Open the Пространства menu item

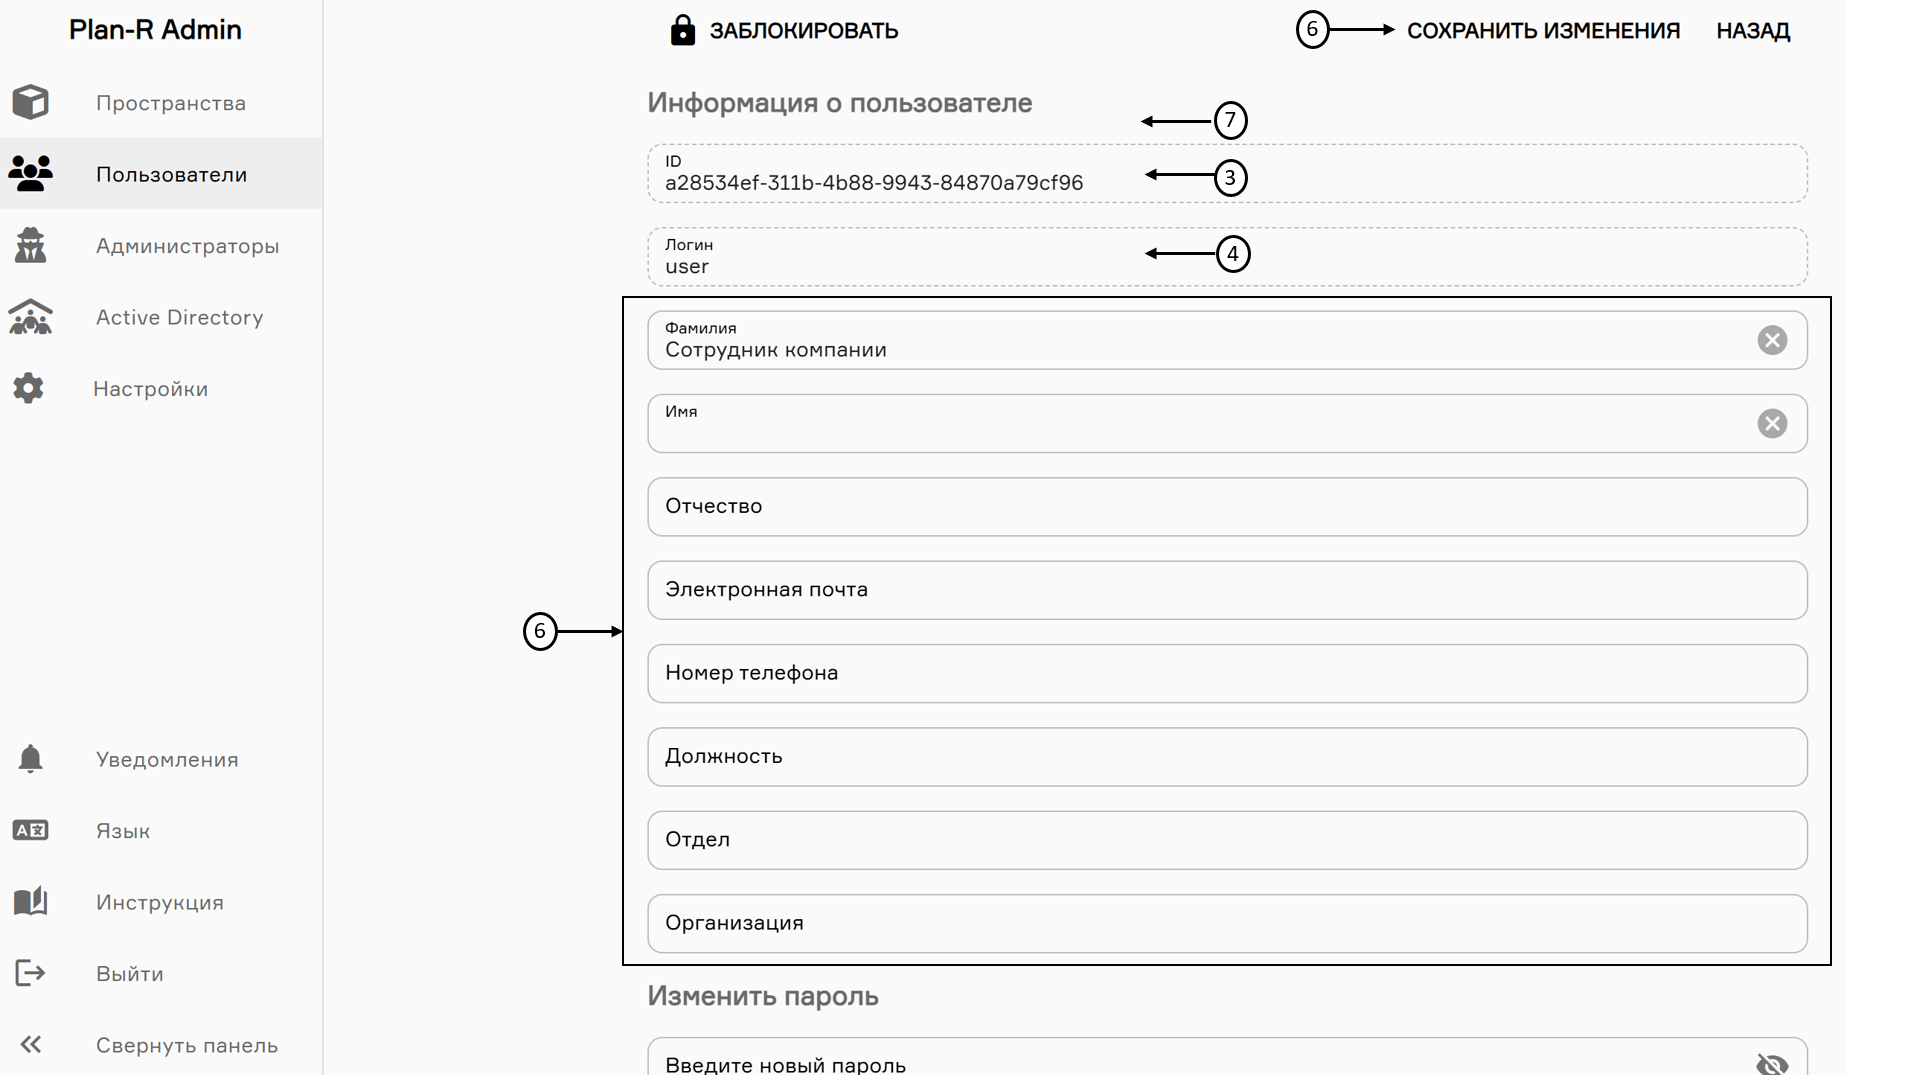(170, 103)
